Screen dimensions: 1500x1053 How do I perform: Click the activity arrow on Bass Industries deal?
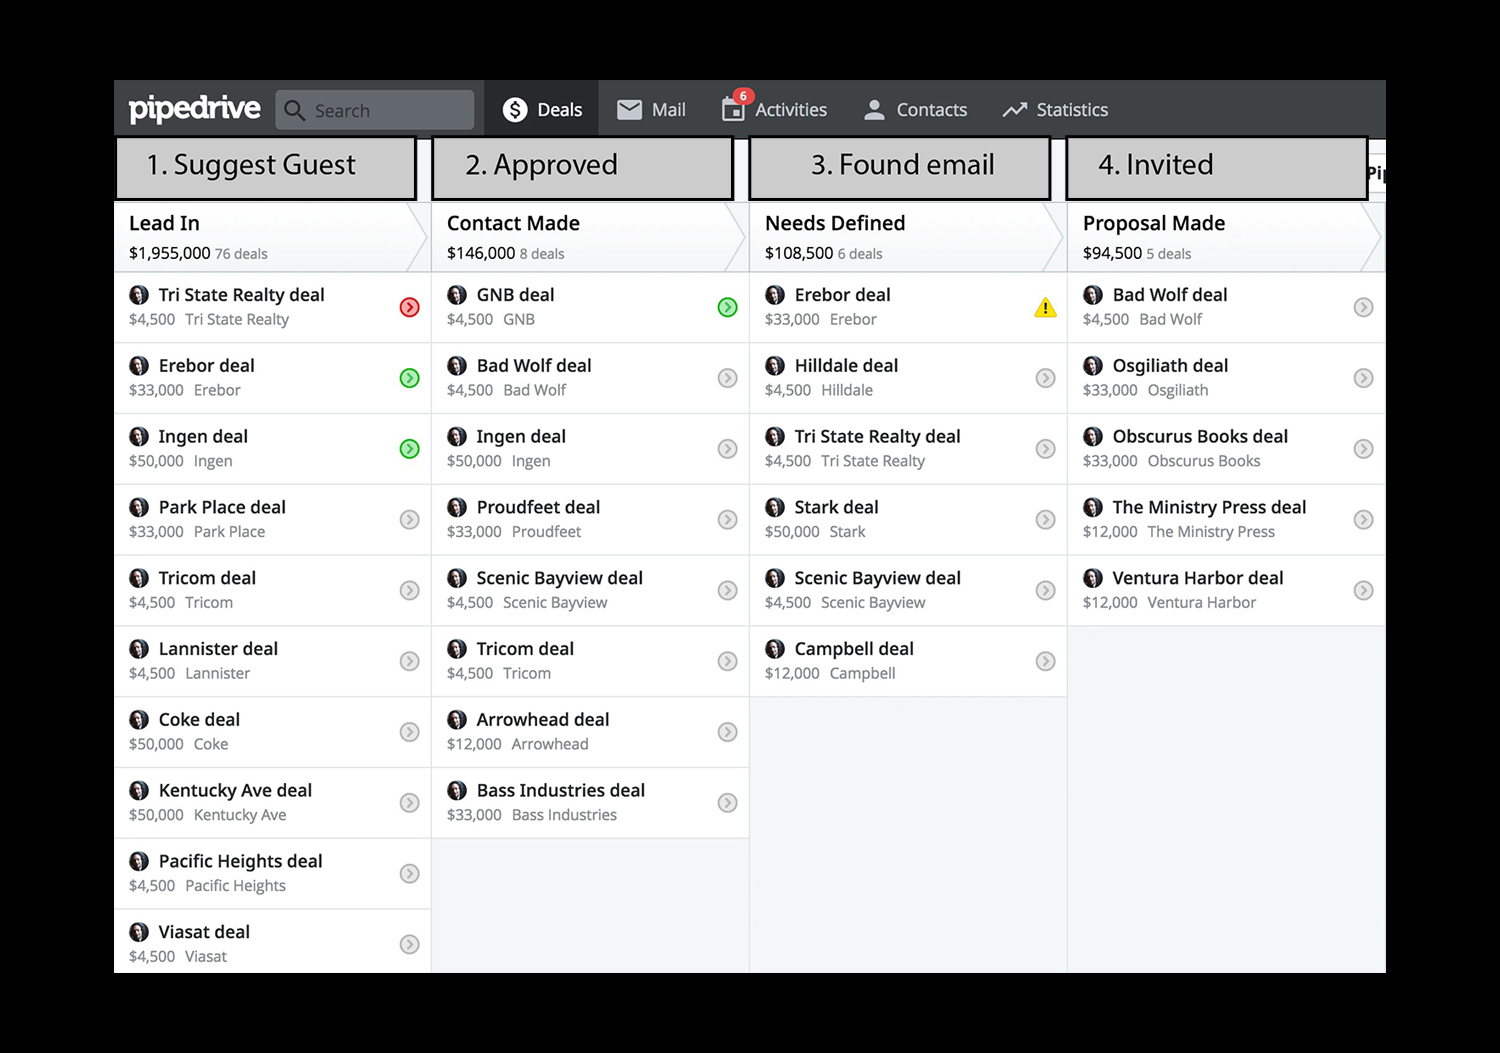728,803
